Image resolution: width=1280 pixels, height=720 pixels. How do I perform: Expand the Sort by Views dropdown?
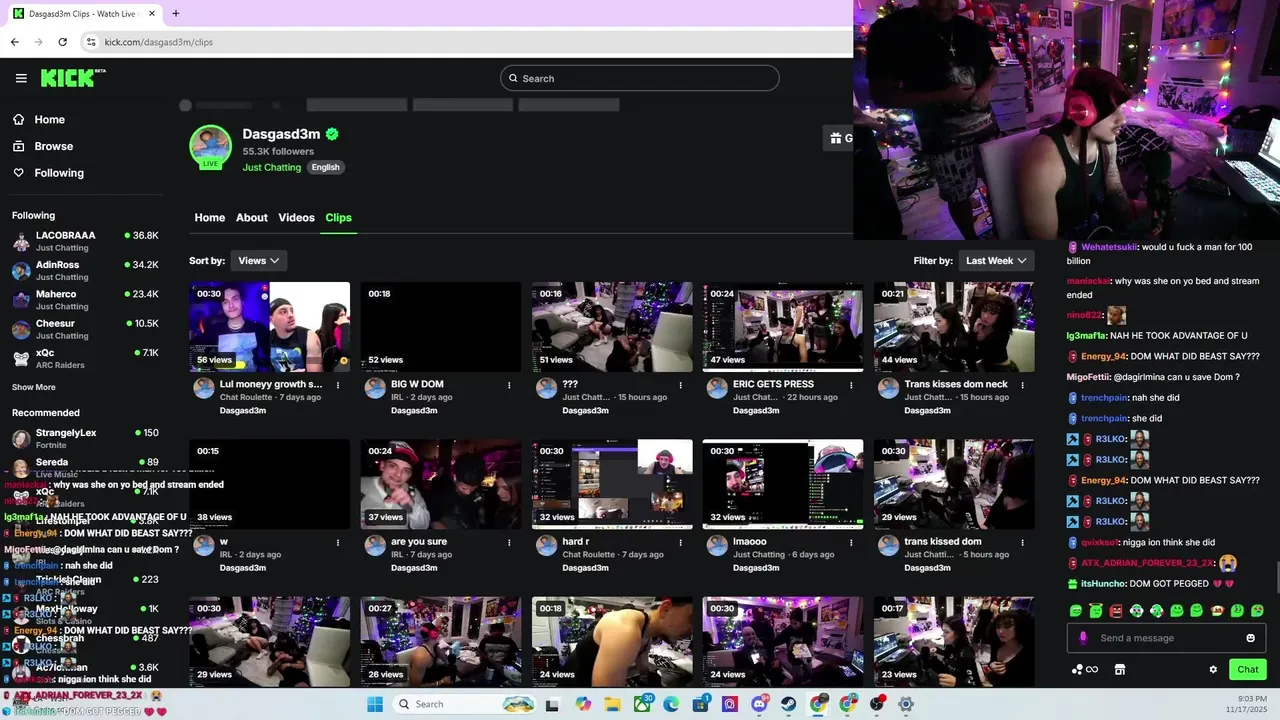click(x=259, y=261)
